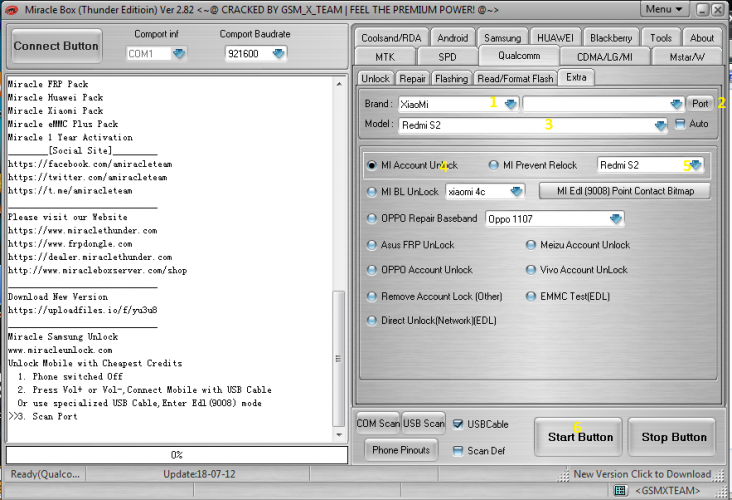Open Phone Pinouts
The height and width of the screenshot is (500, 732).
(x=401, y=450)
